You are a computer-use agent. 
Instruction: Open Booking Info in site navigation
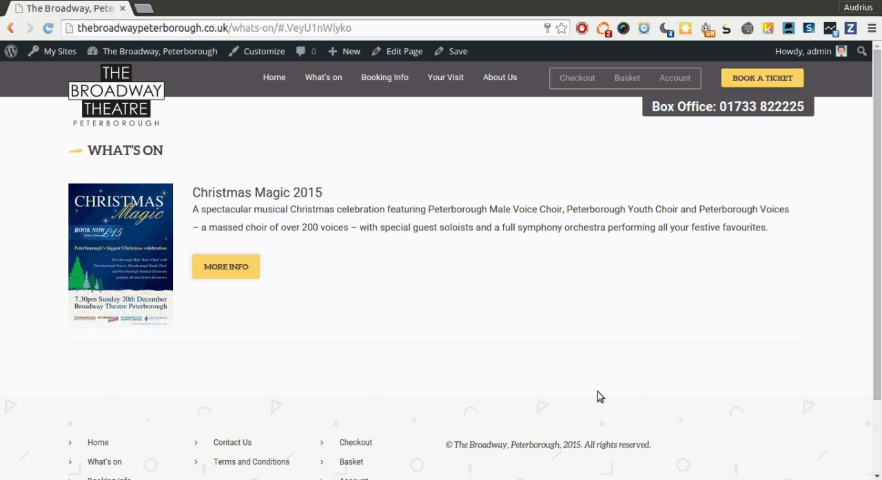coord(385,77)
